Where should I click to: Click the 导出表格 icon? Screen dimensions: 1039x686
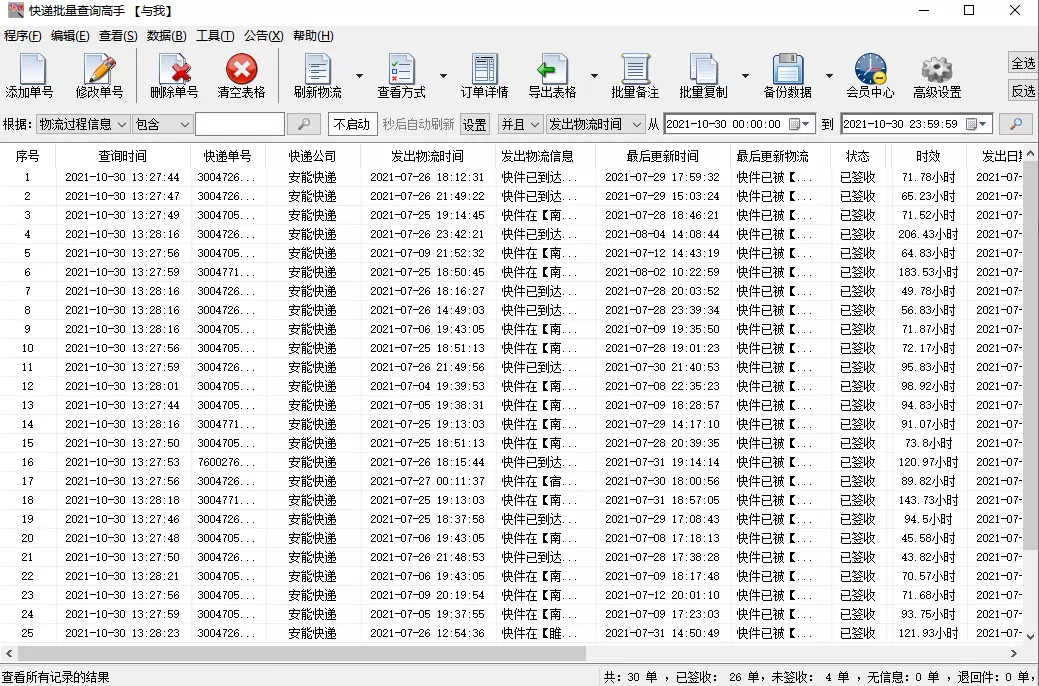pyautogui.click(x=552, y=69)
